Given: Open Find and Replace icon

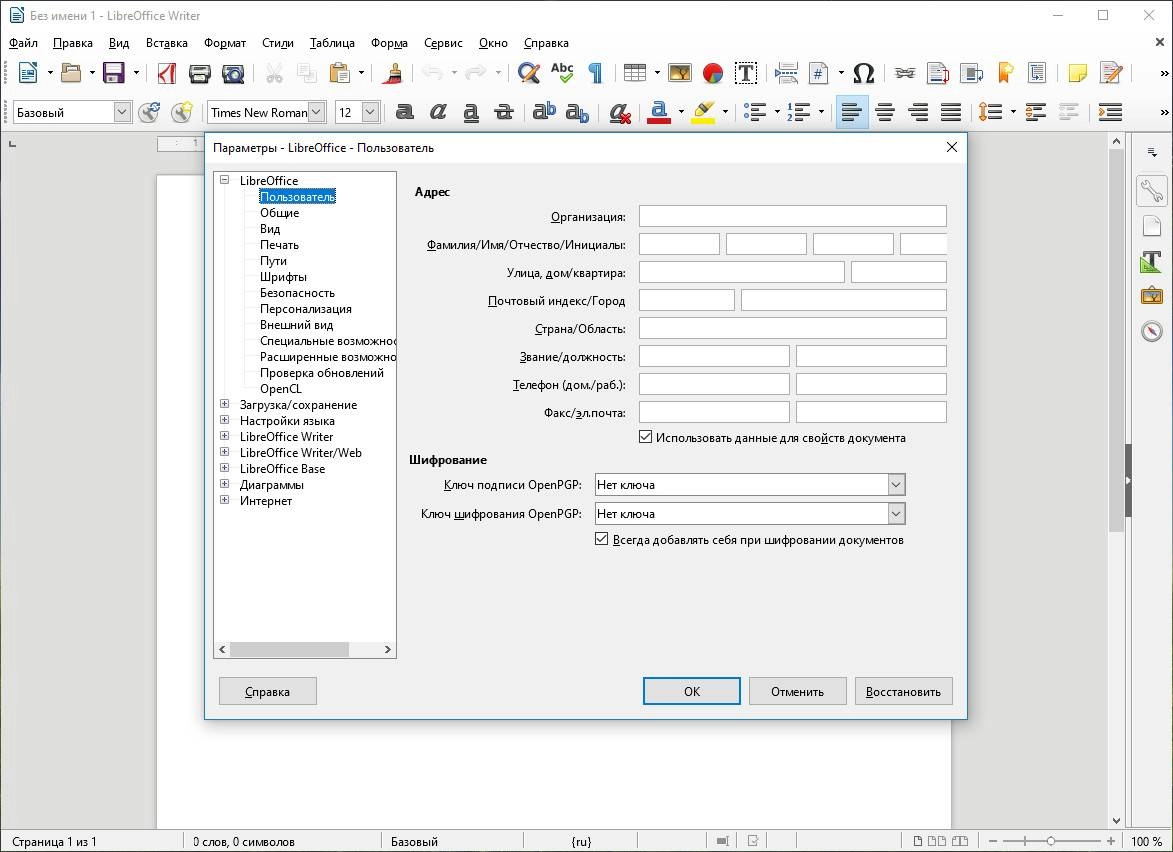Looking at the screenshot, I should 528,73.
